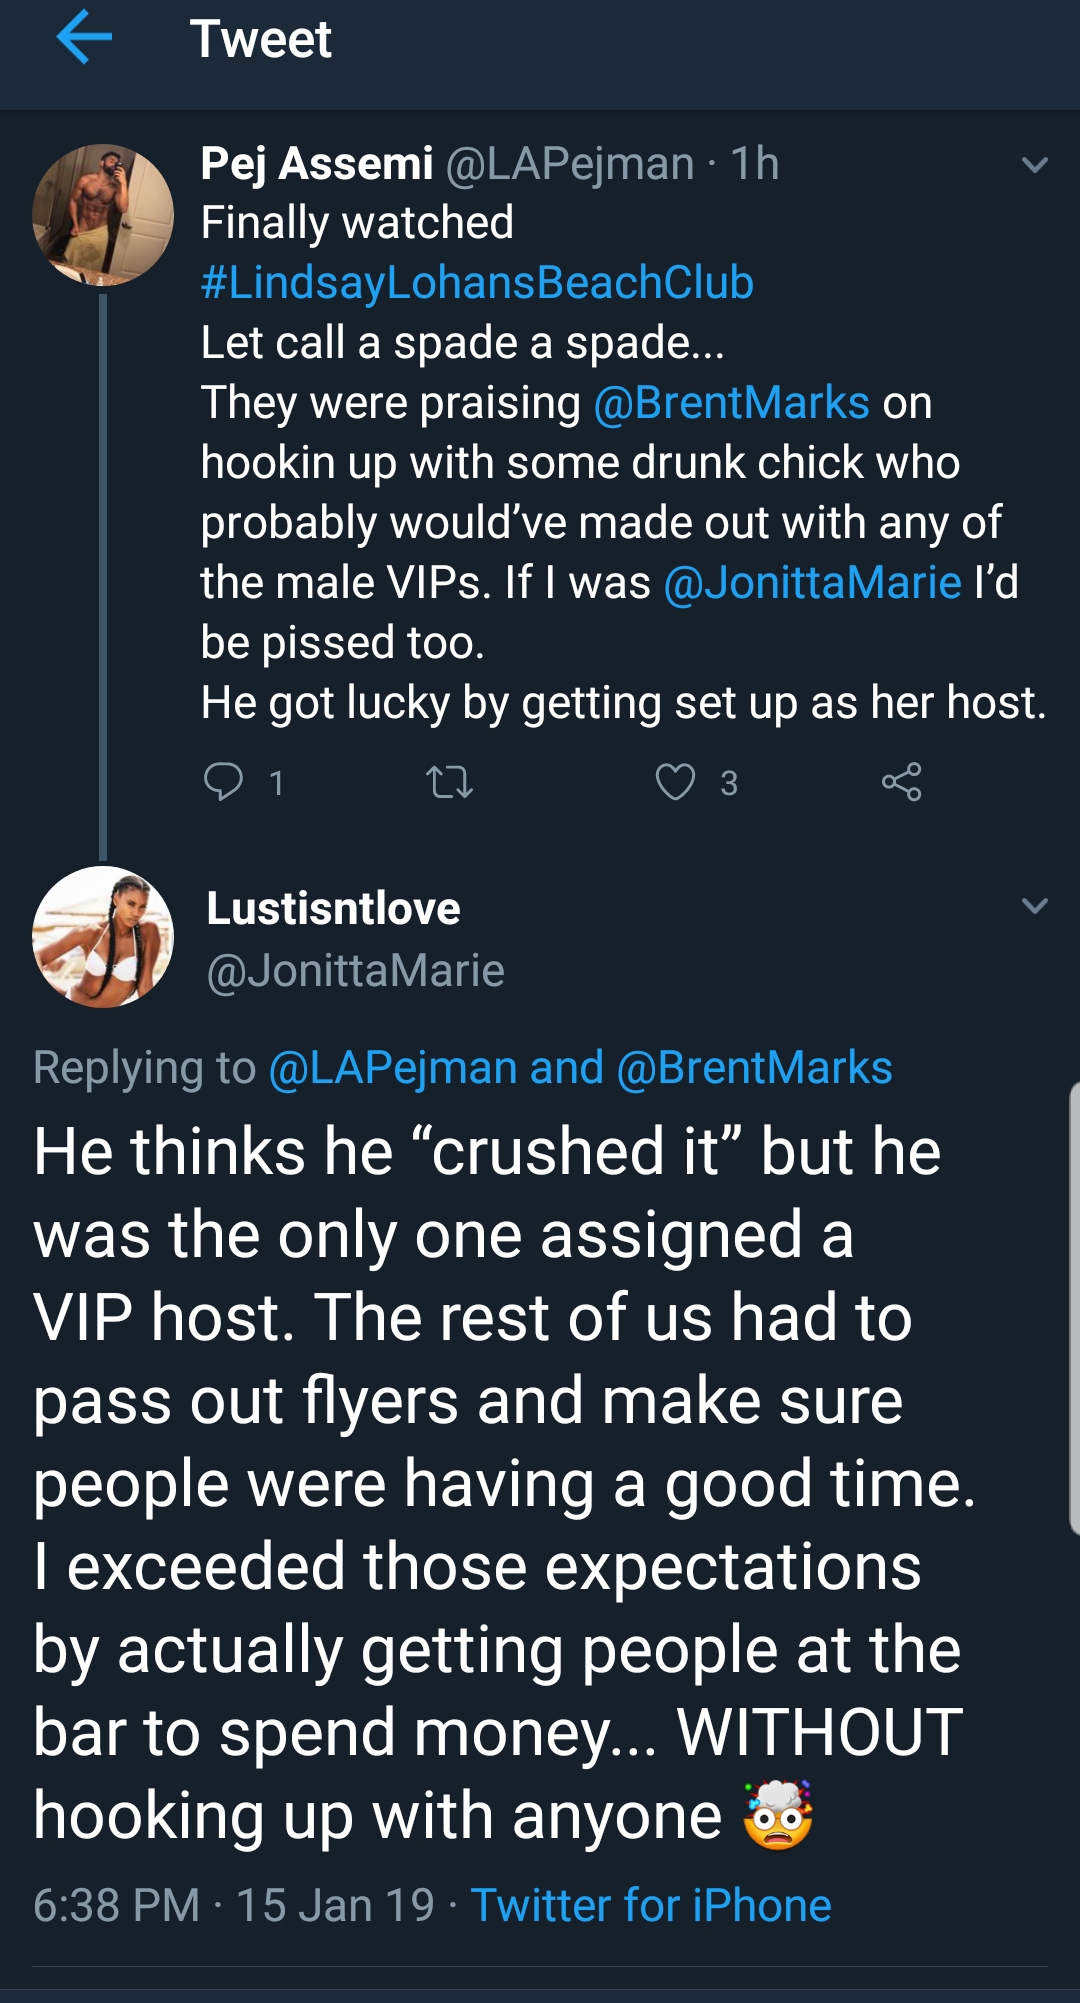Open @JonittaMarie mention in tweet text
1080x2003 pixels.
coord(813,583)
